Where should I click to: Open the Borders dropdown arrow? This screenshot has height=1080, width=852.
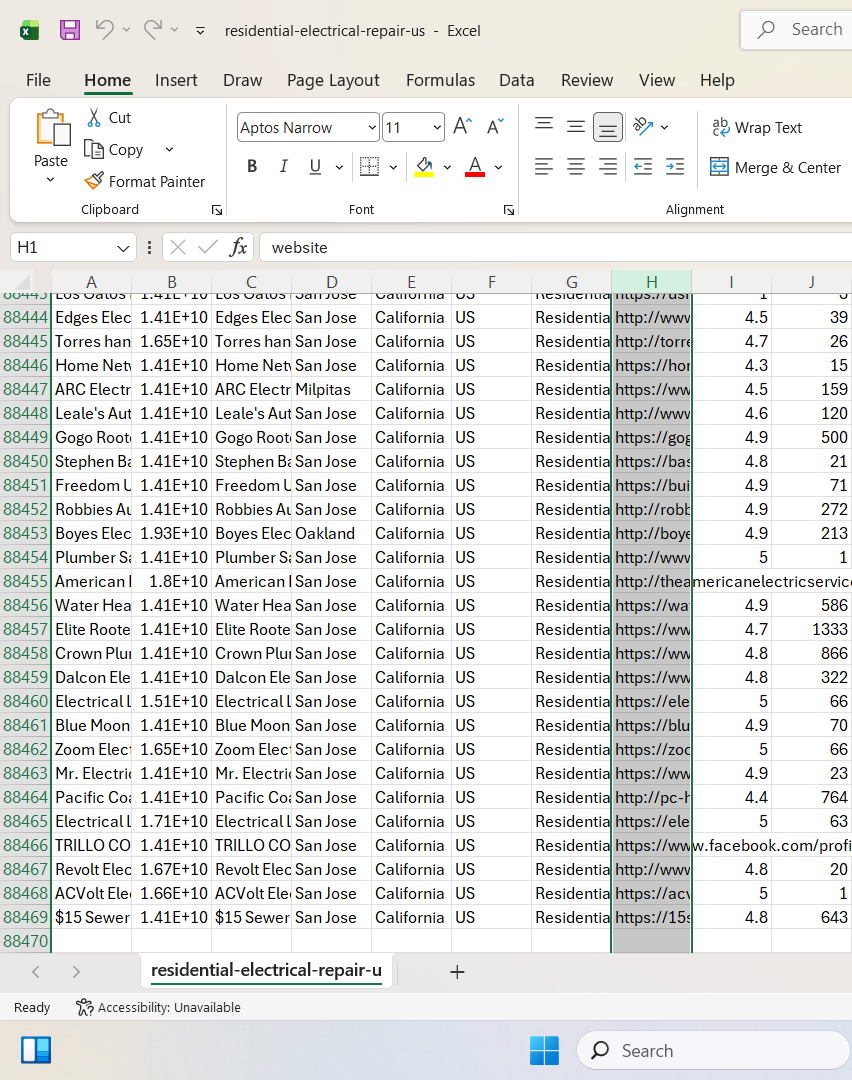pyautogui.click(x=393, y=167)
